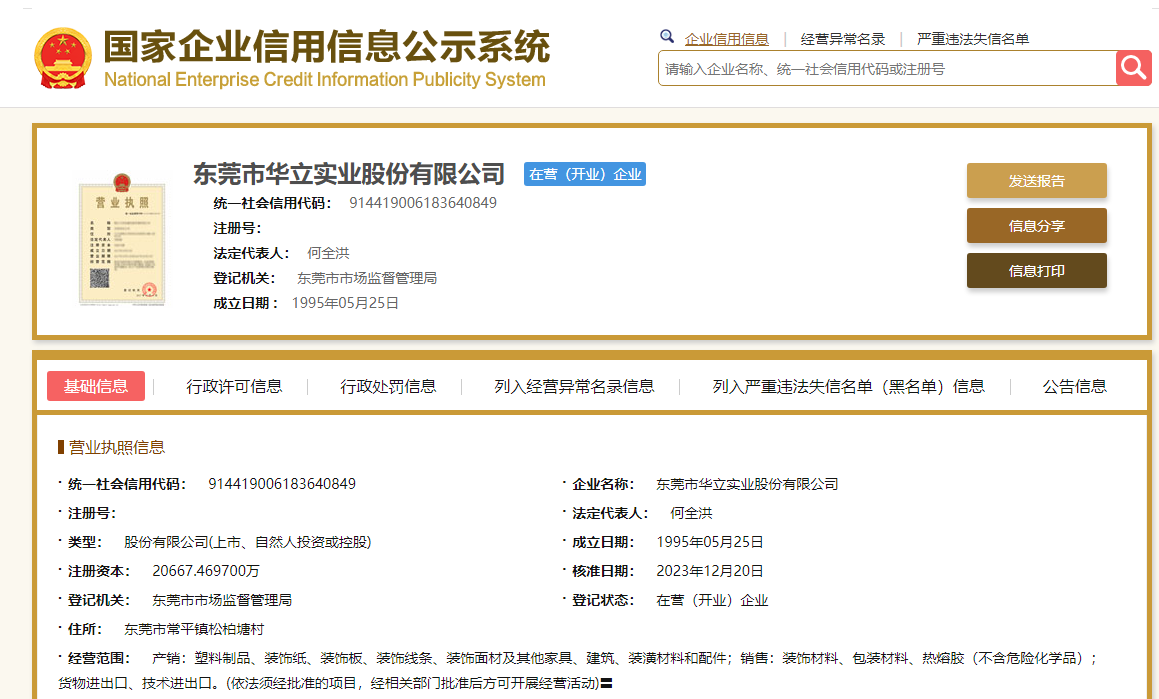This screenshot has height=699, width=1159.
Task: Click the 经营范围 business scope paragraph
Action: (579, 671)
